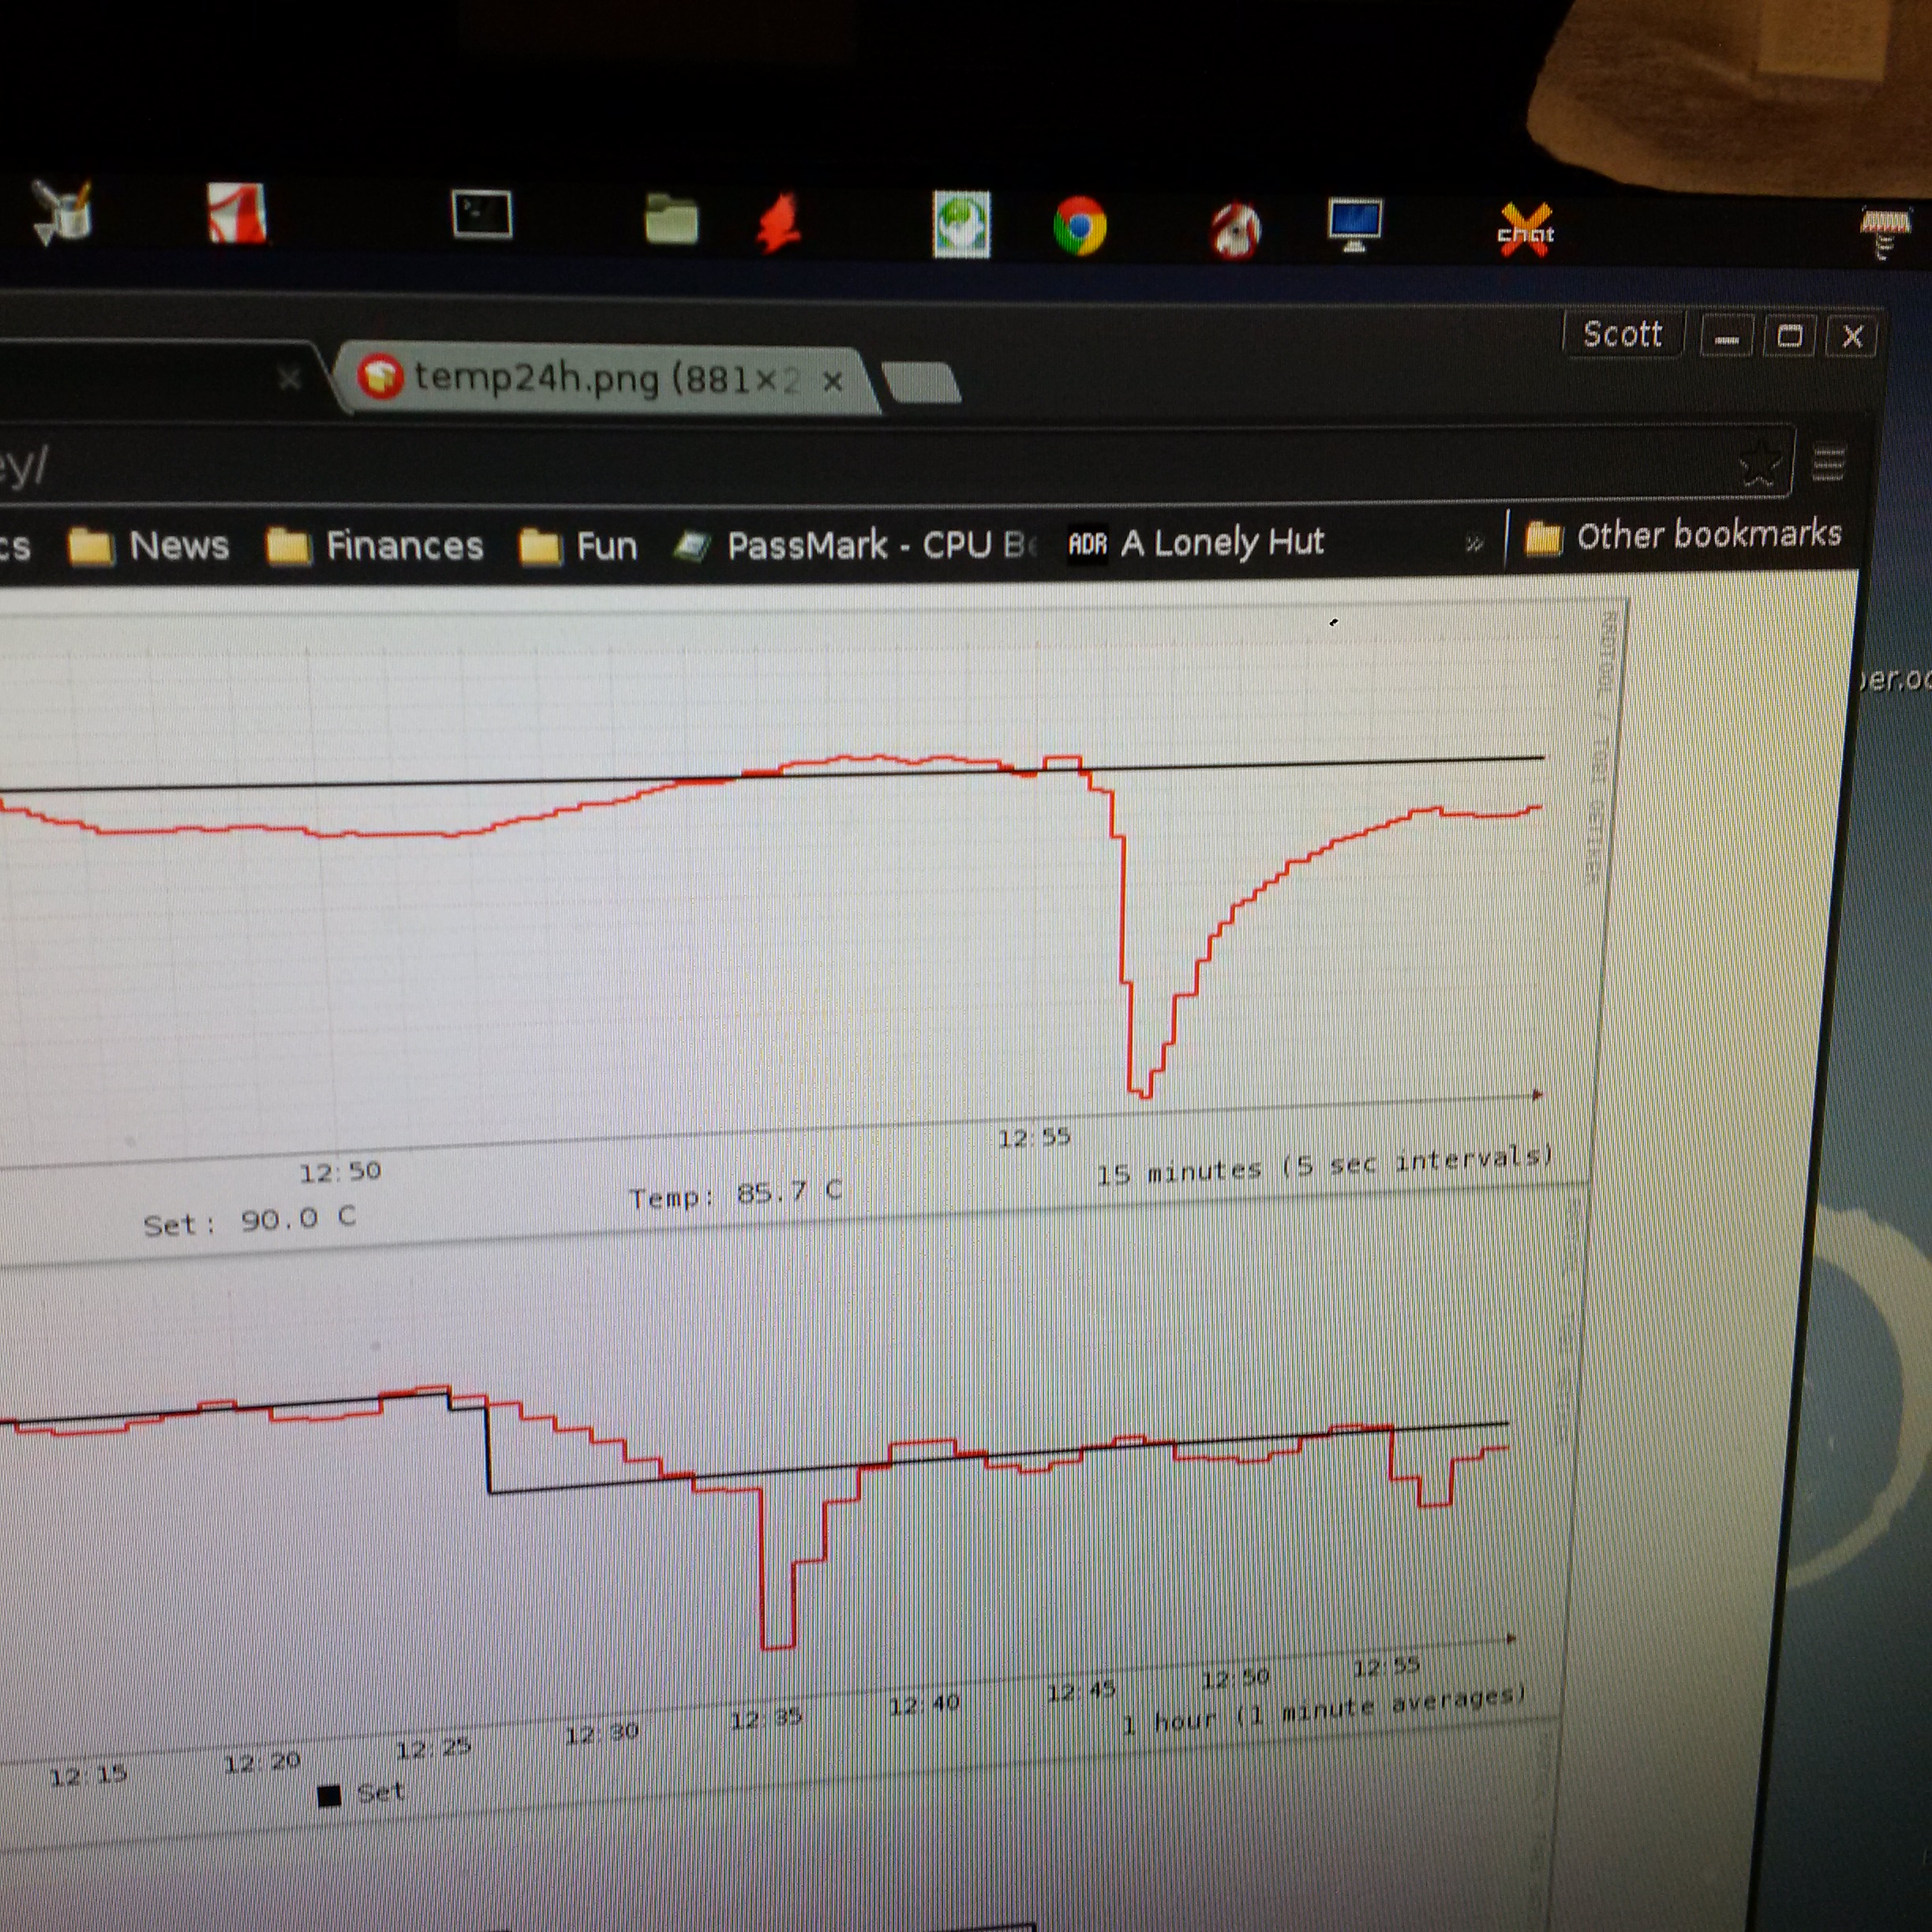Show hidden bookmarks via overflow chevron
Viewport: 1932px width, 1932px height.
1473,544
